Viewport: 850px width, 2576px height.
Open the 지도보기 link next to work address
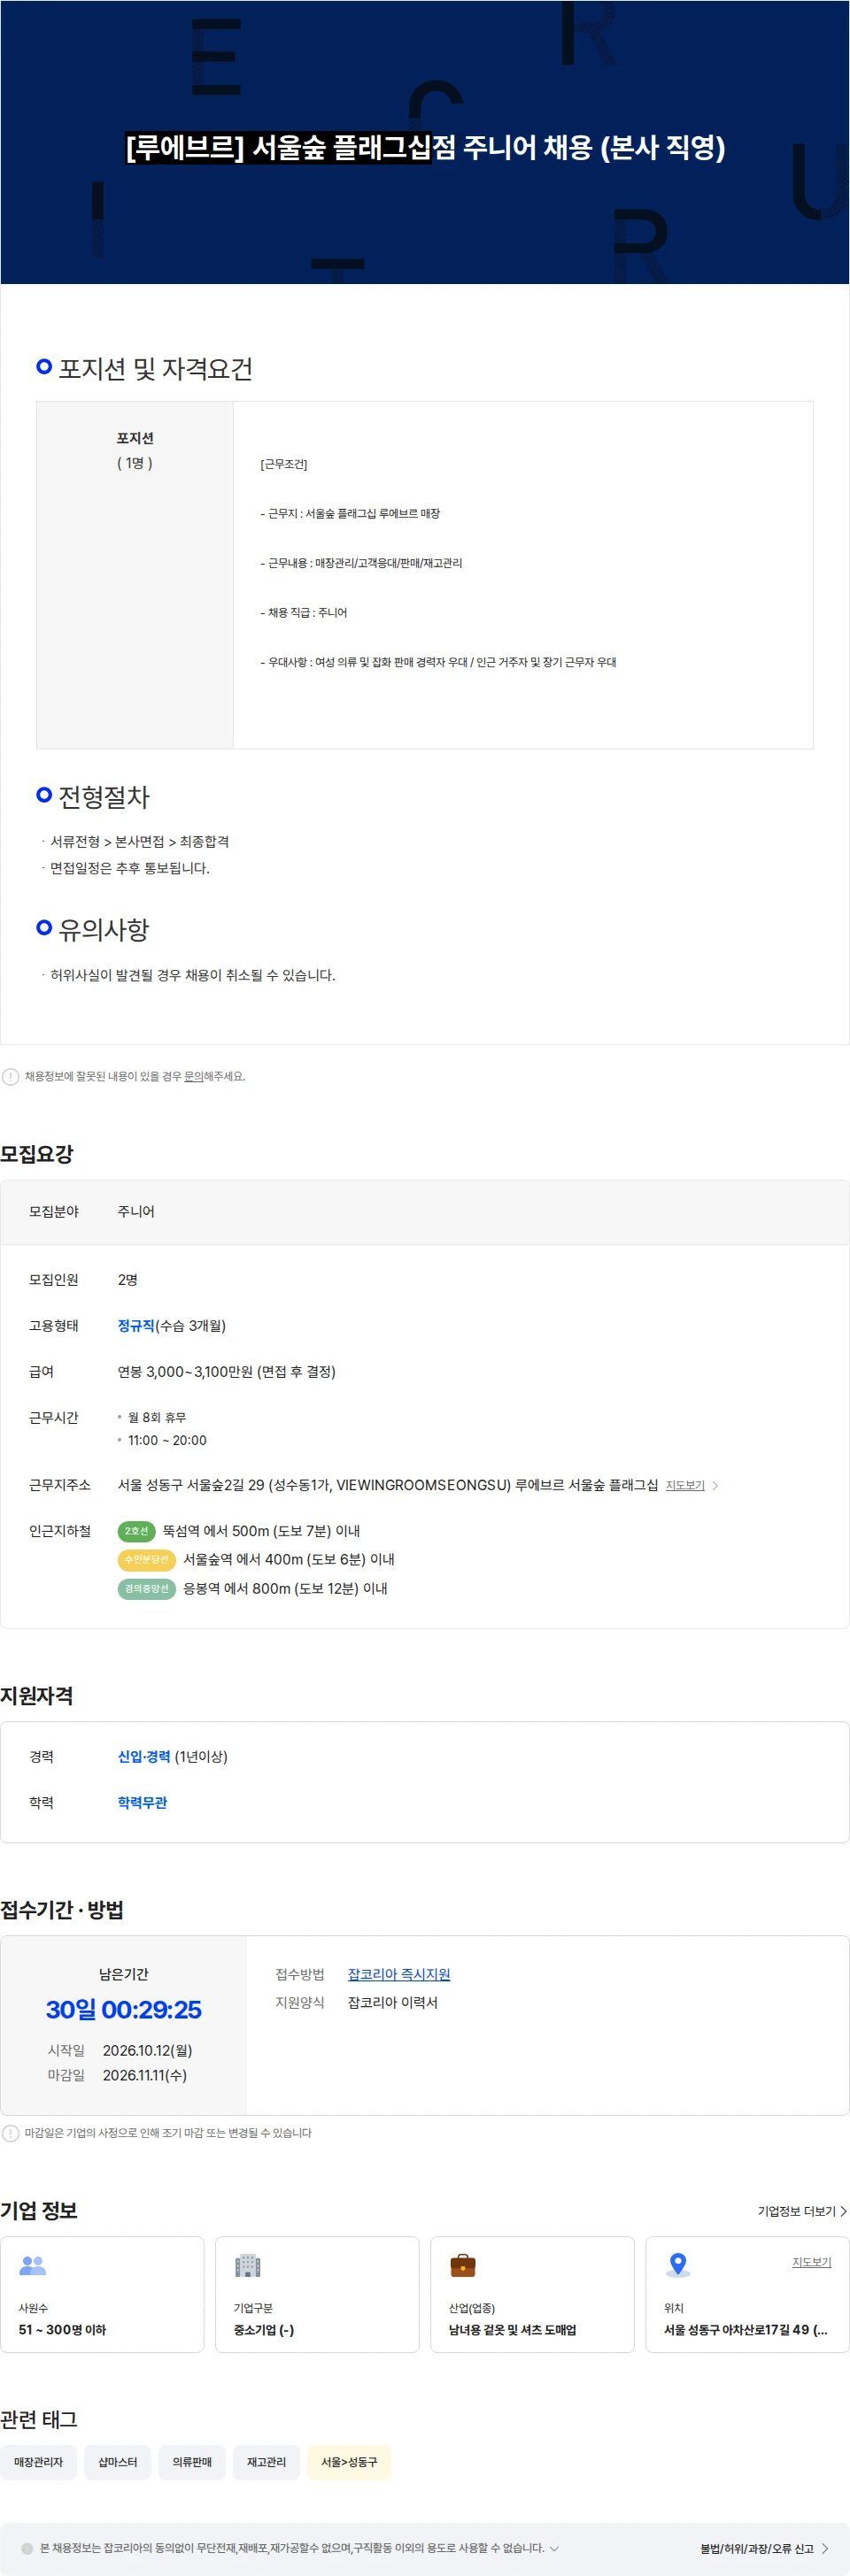pos(685,1485)
